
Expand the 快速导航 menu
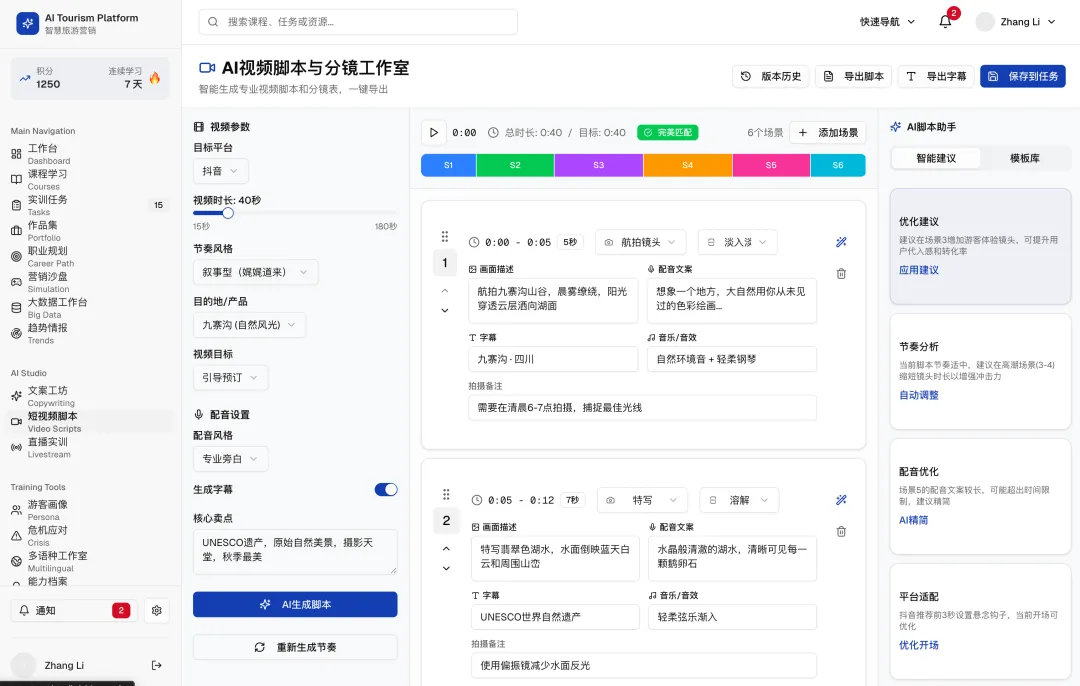coord(887,22)
